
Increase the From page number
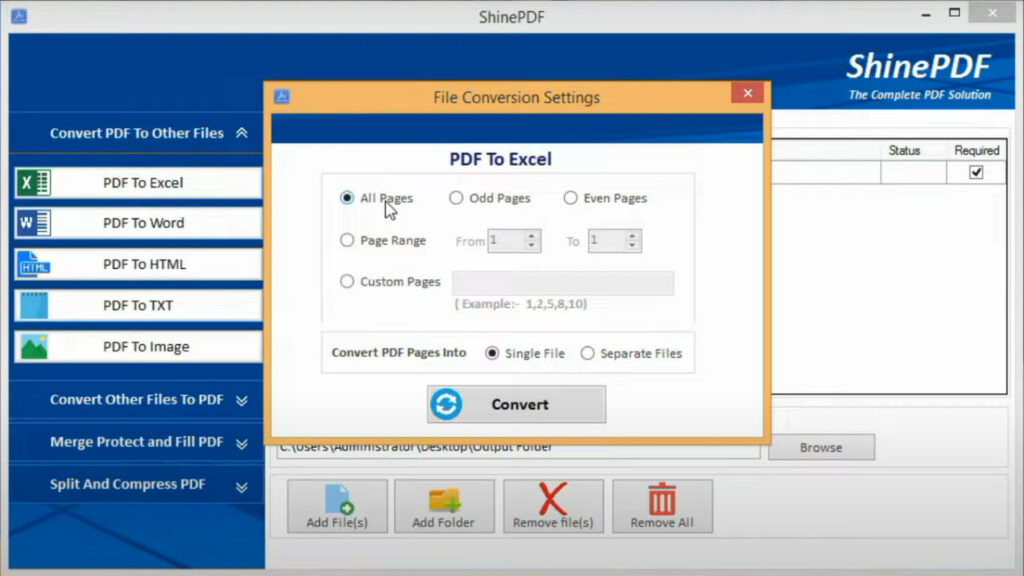coord(532,236)
